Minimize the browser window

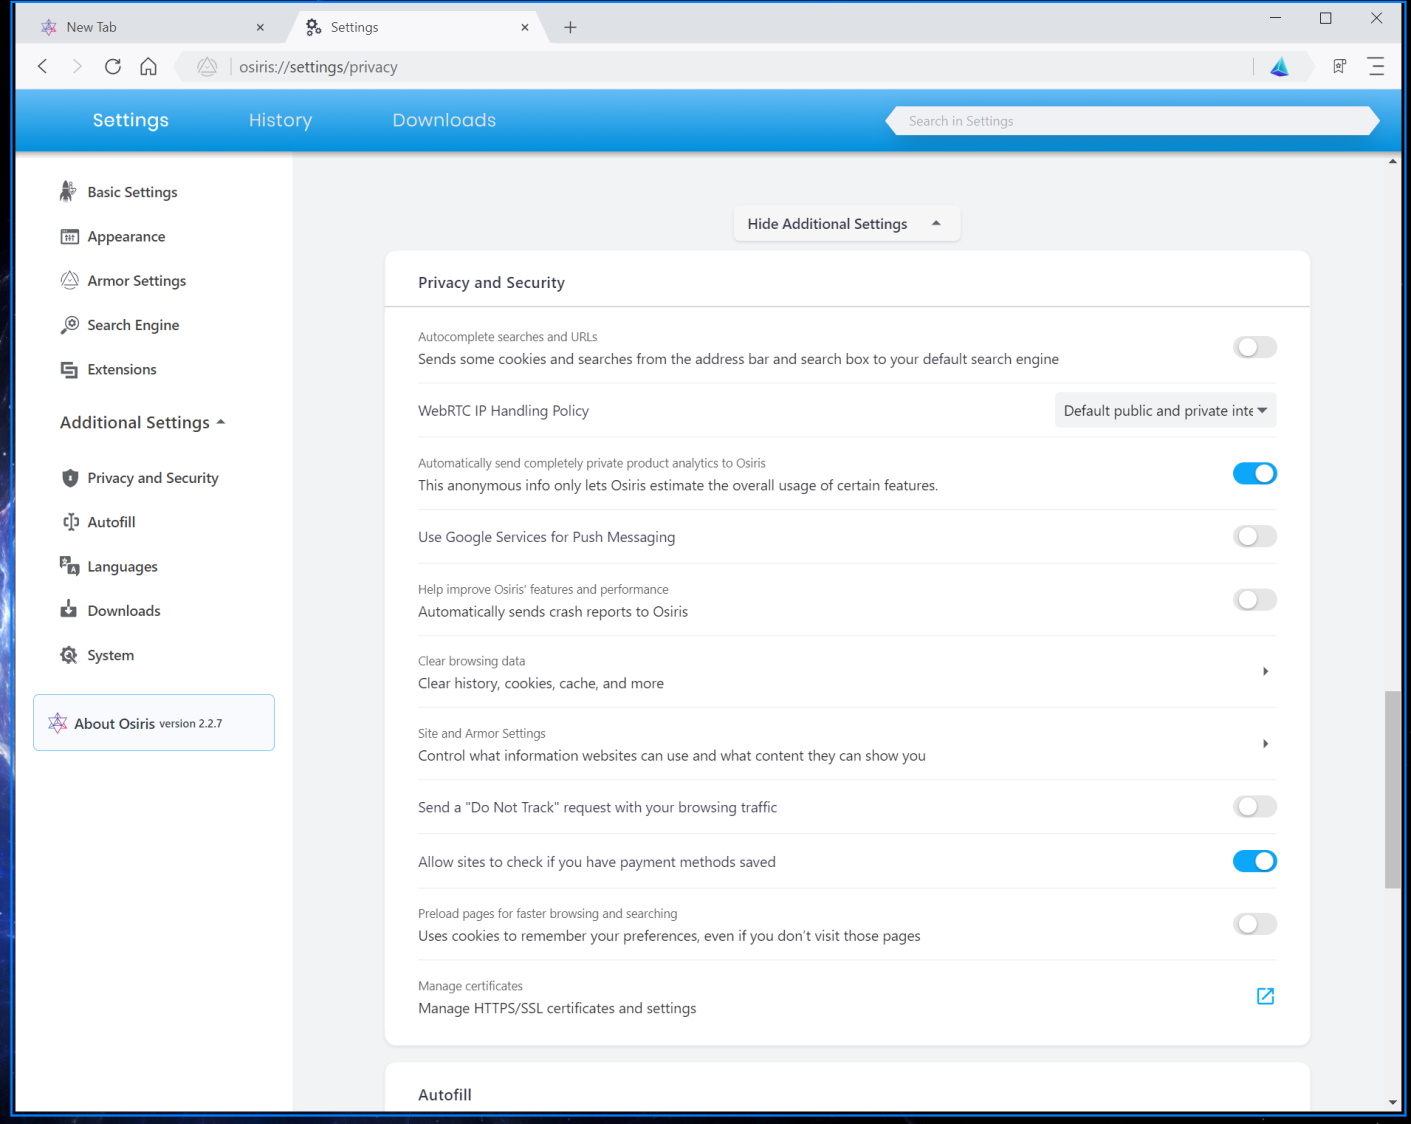tap(1275, 18)
